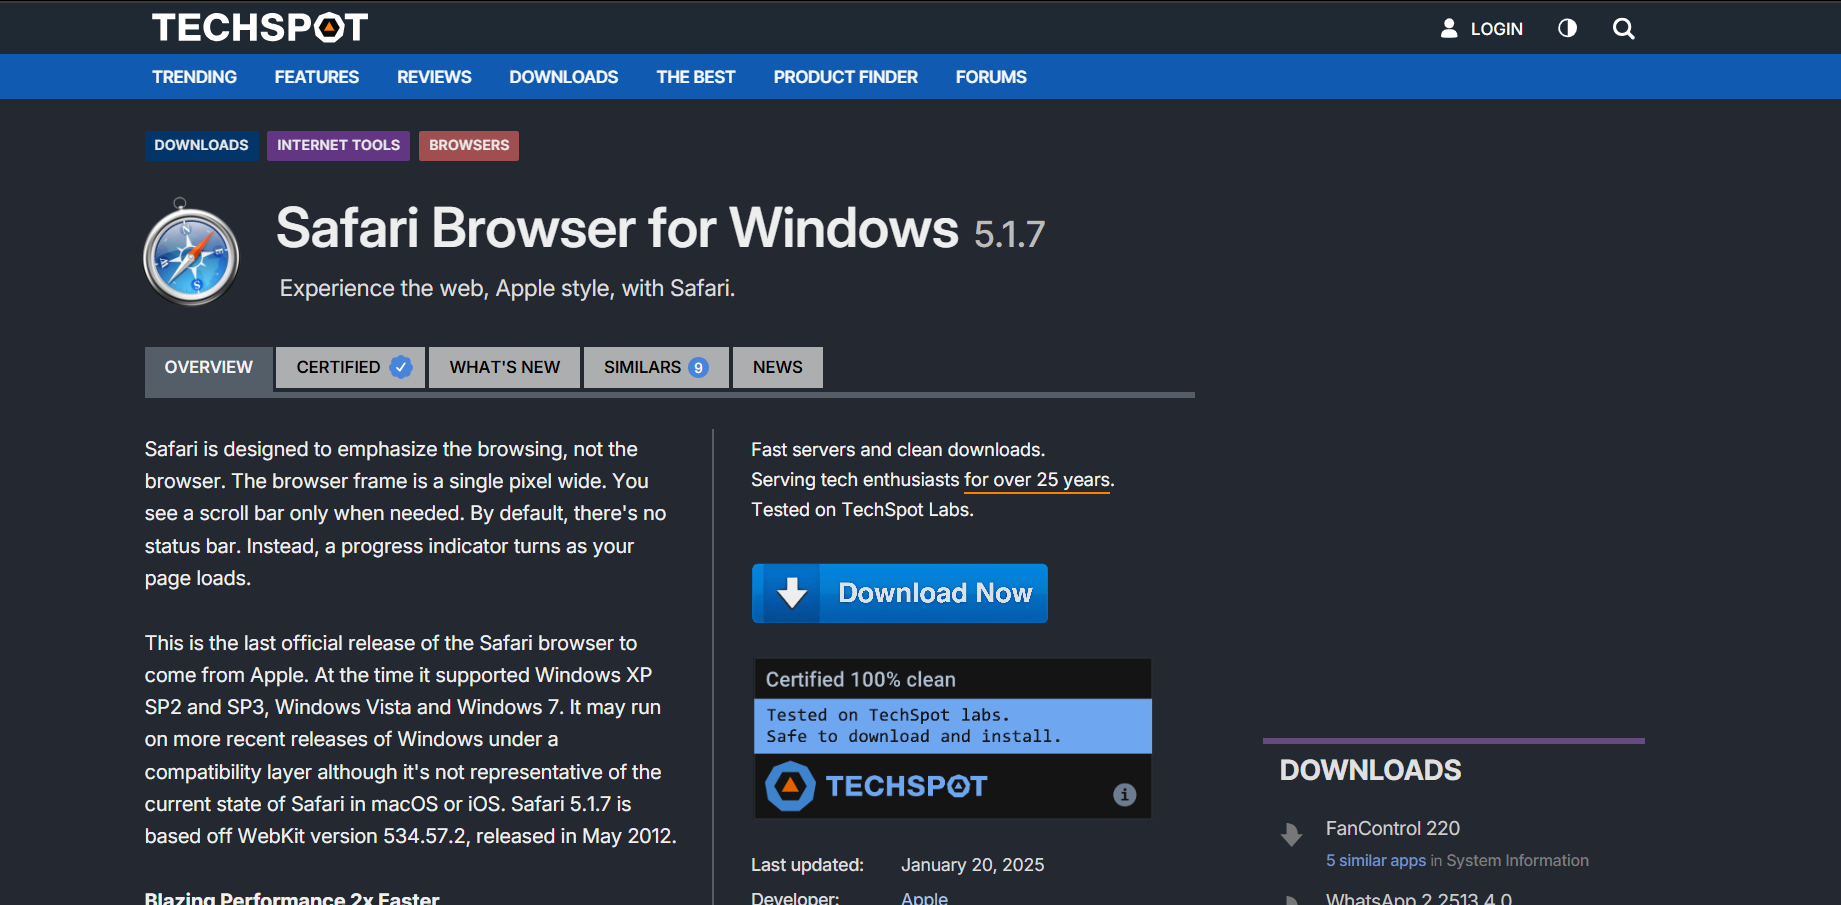Click the user account login icon
Viewport: 1841px width, 905px height.
(1449, 28)
